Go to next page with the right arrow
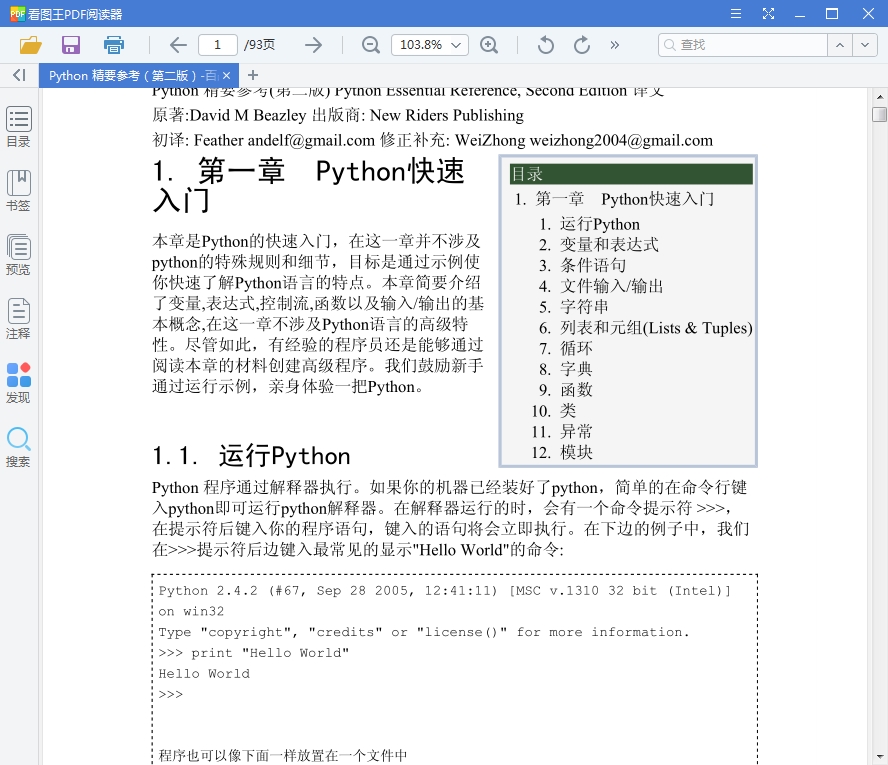This screenshot has width=888, height=765. coord(313,45)
